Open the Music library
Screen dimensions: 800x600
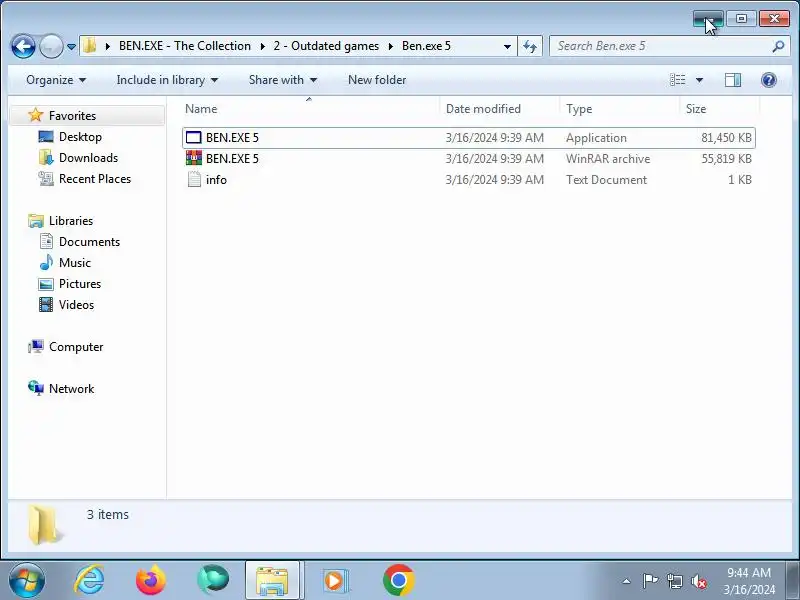tap(74, 263)
